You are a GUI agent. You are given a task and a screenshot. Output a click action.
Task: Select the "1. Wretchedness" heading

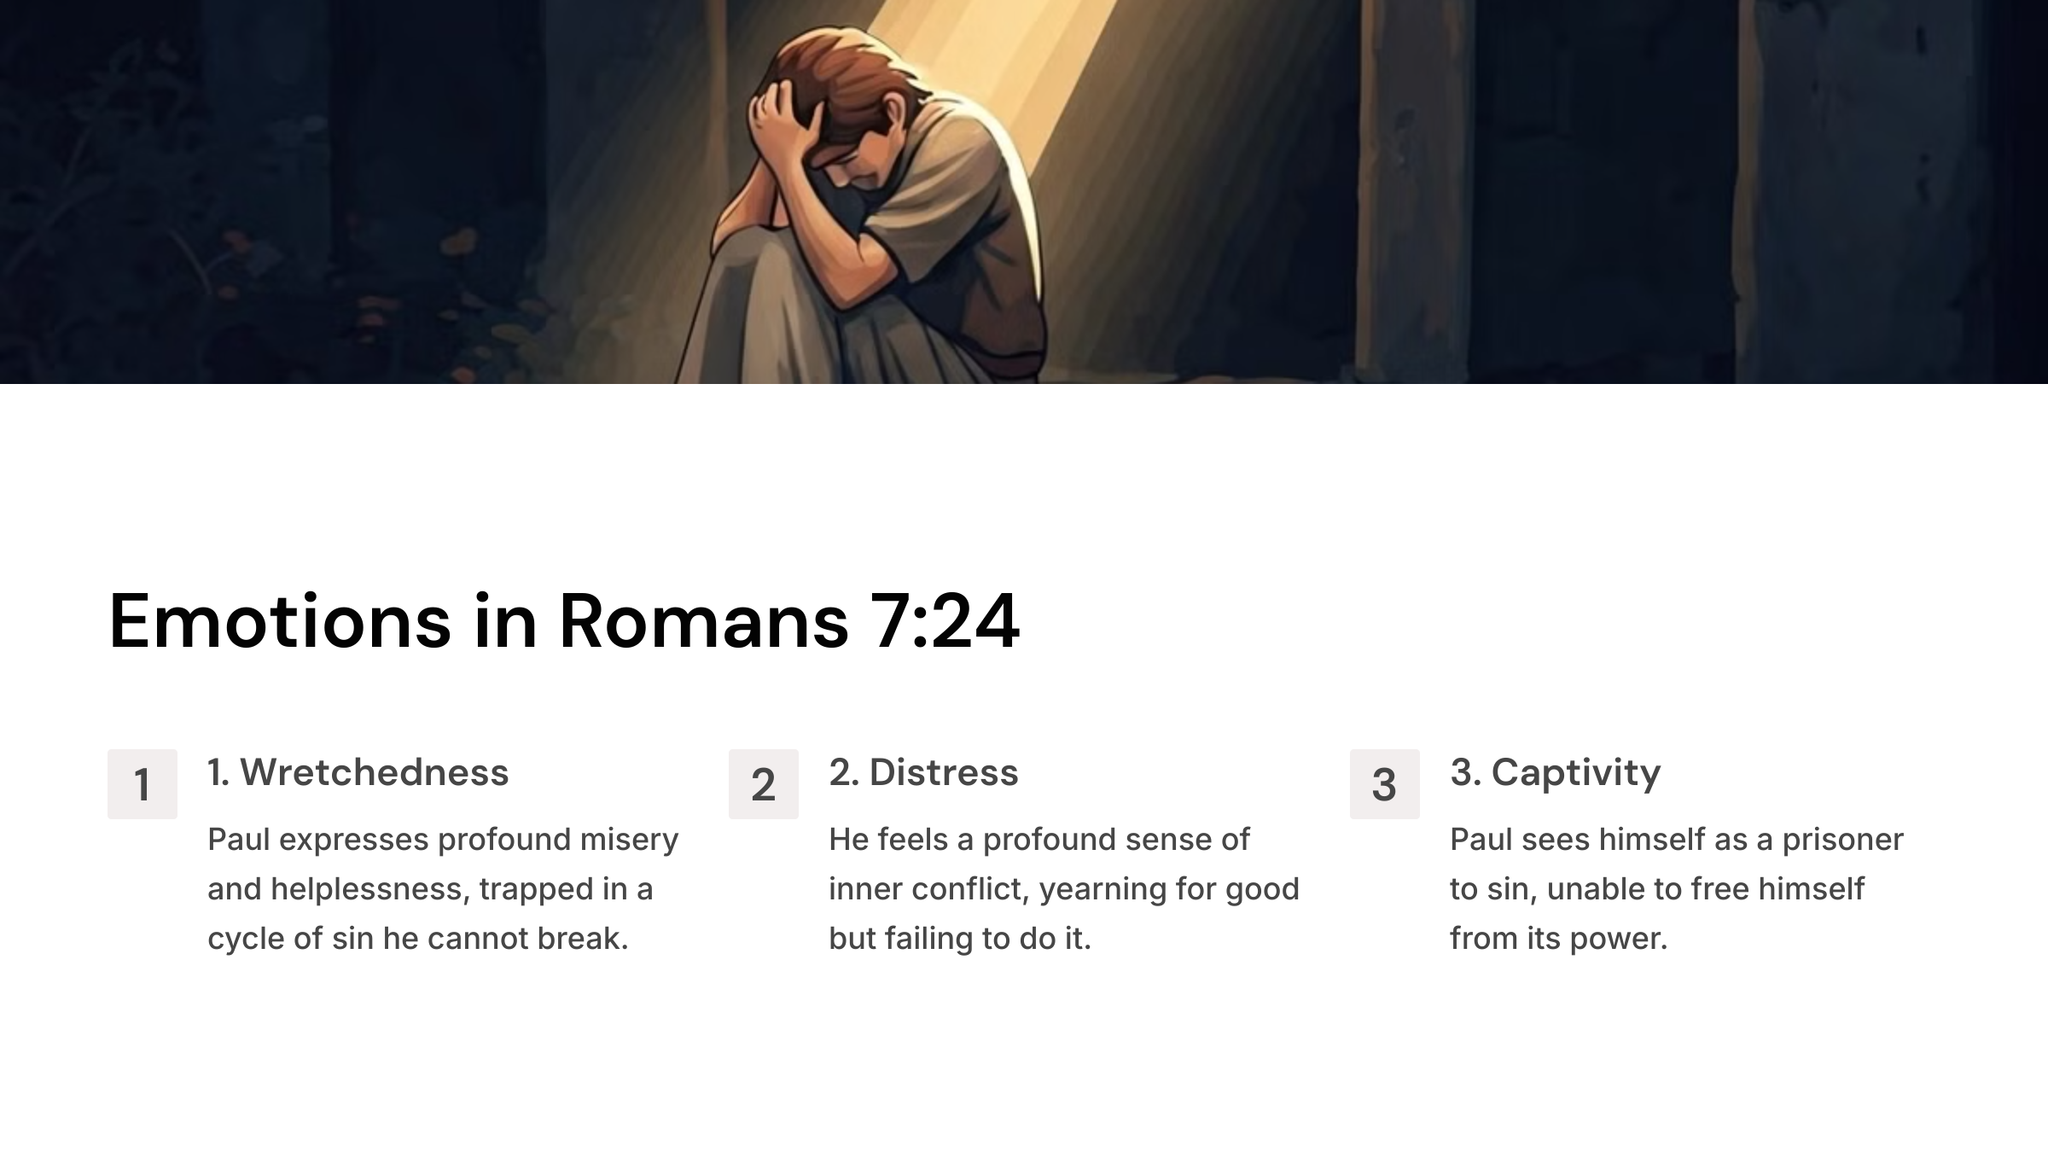pyautogui.click(x=358, y=772)
